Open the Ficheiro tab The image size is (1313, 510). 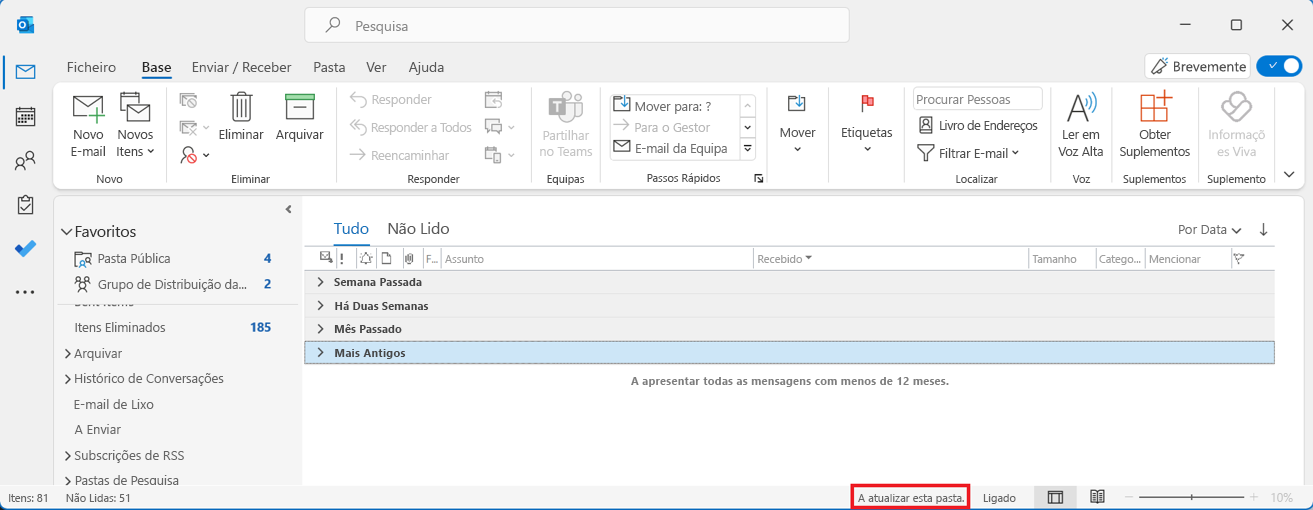click(91, 67)
